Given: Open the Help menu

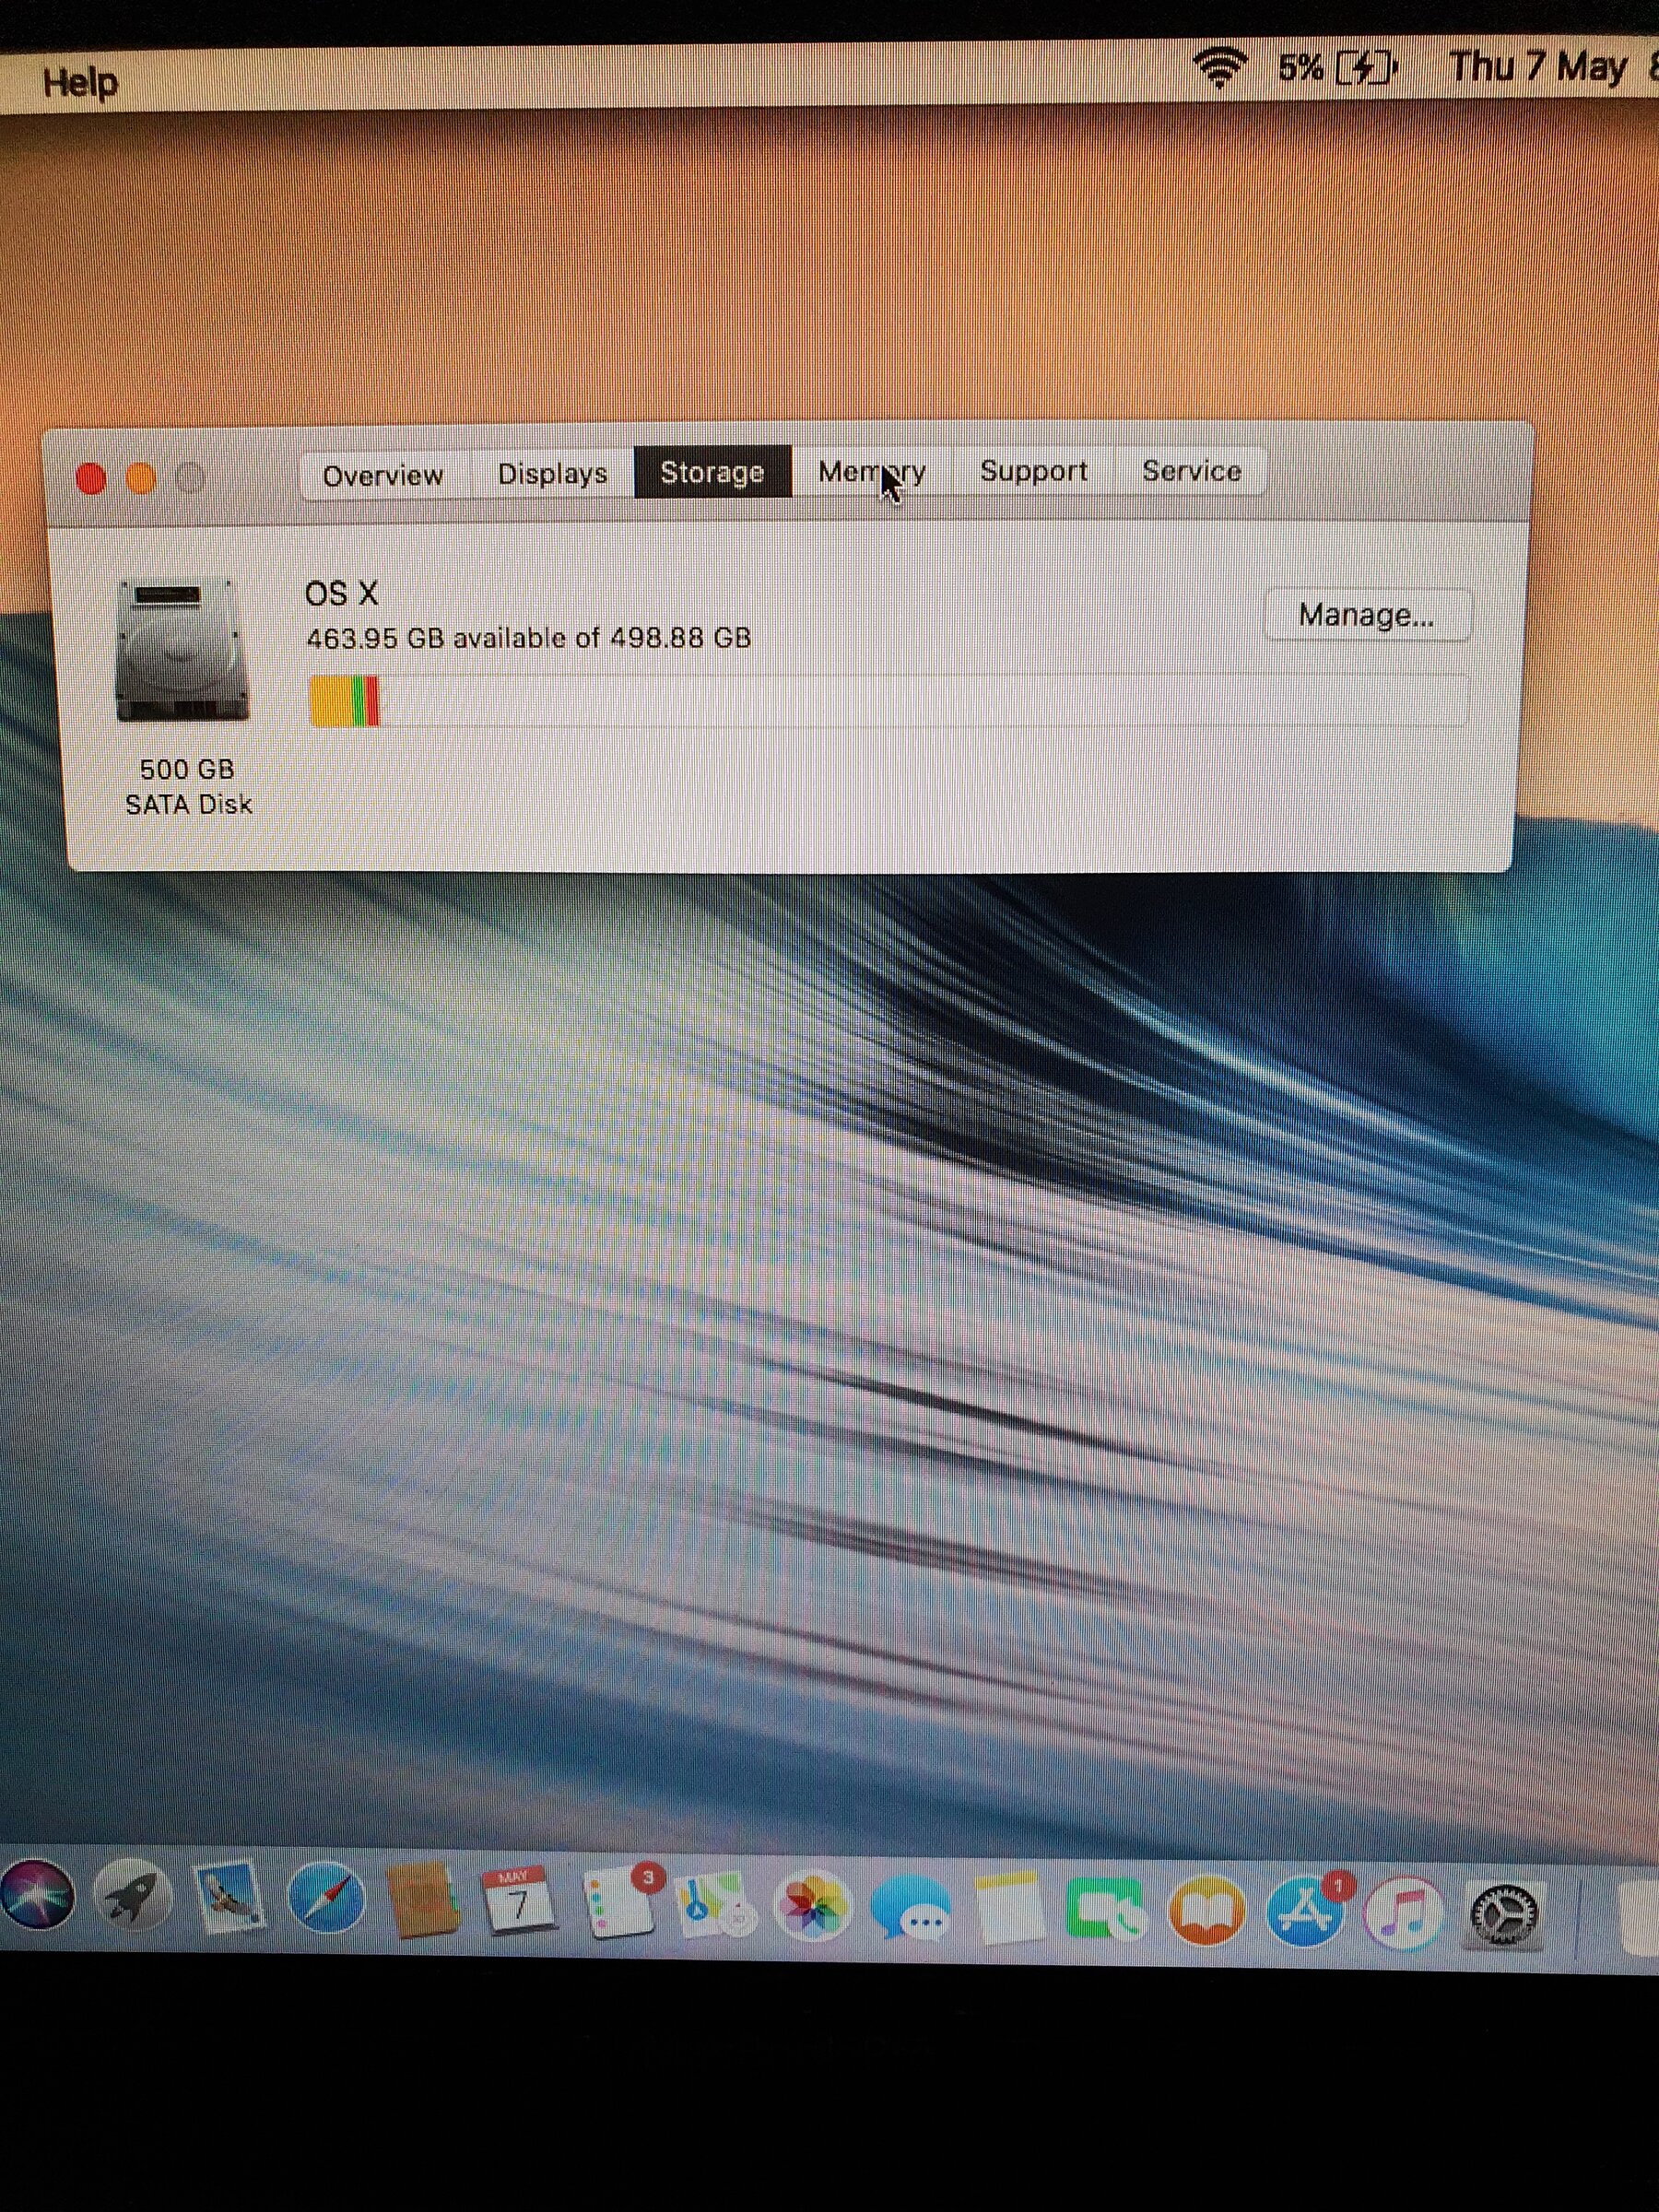Looking at the screenshot, I should click(80, 82).
